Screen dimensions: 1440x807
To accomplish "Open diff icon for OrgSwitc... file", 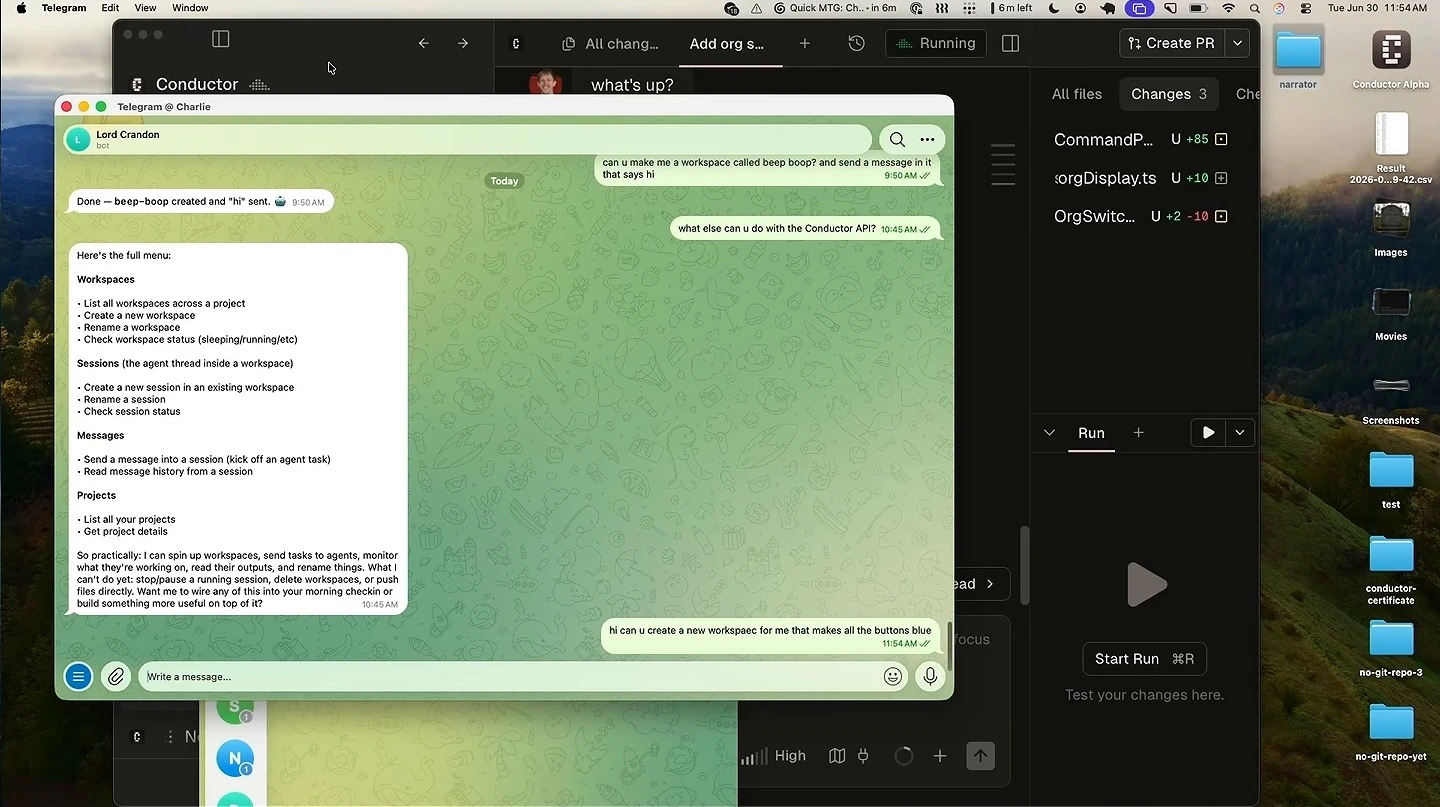I will (x=1221, y=216).
